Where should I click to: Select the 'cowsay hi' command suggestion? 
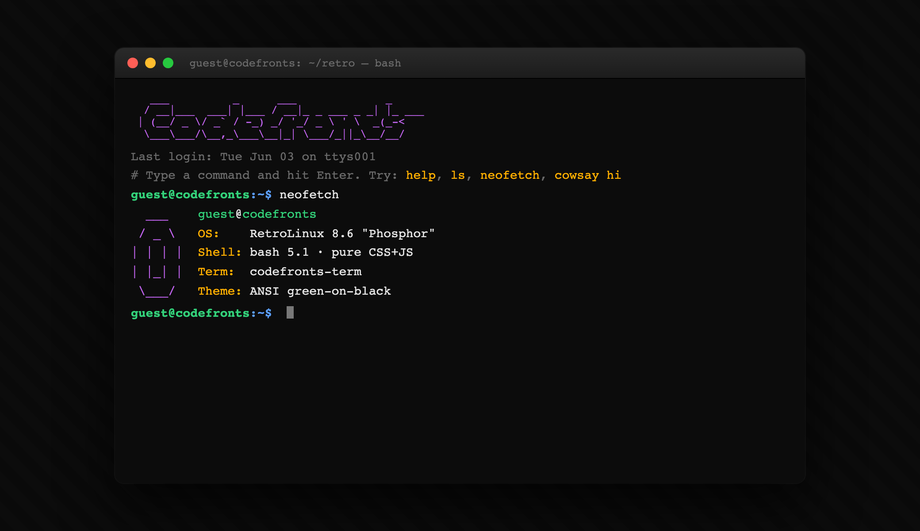(x=587, y=175)
